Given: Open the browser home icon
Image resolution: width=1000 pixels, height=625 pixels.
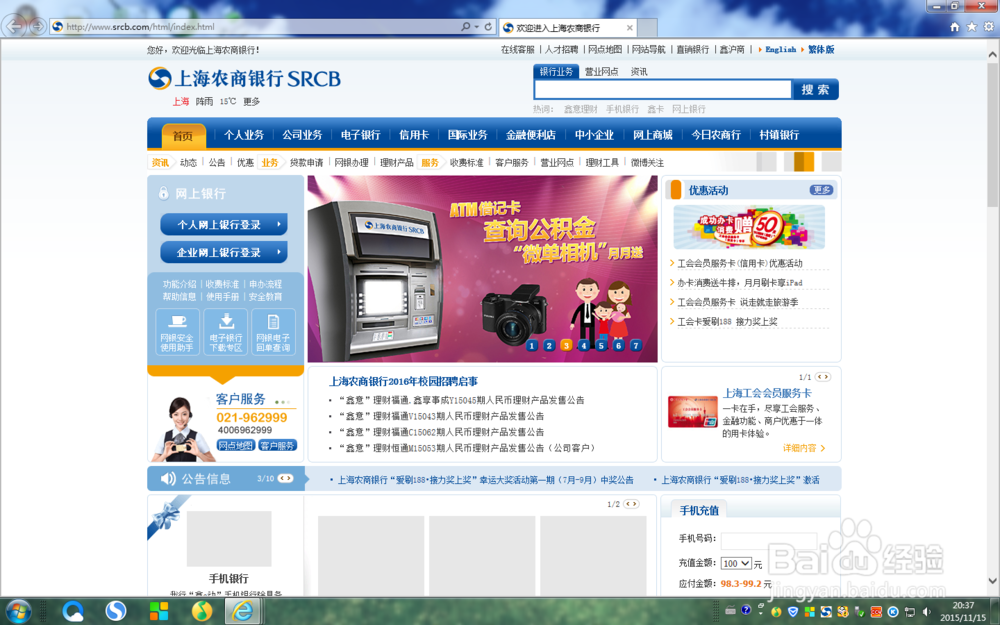Looking at the screenshot, I should 955,27.
